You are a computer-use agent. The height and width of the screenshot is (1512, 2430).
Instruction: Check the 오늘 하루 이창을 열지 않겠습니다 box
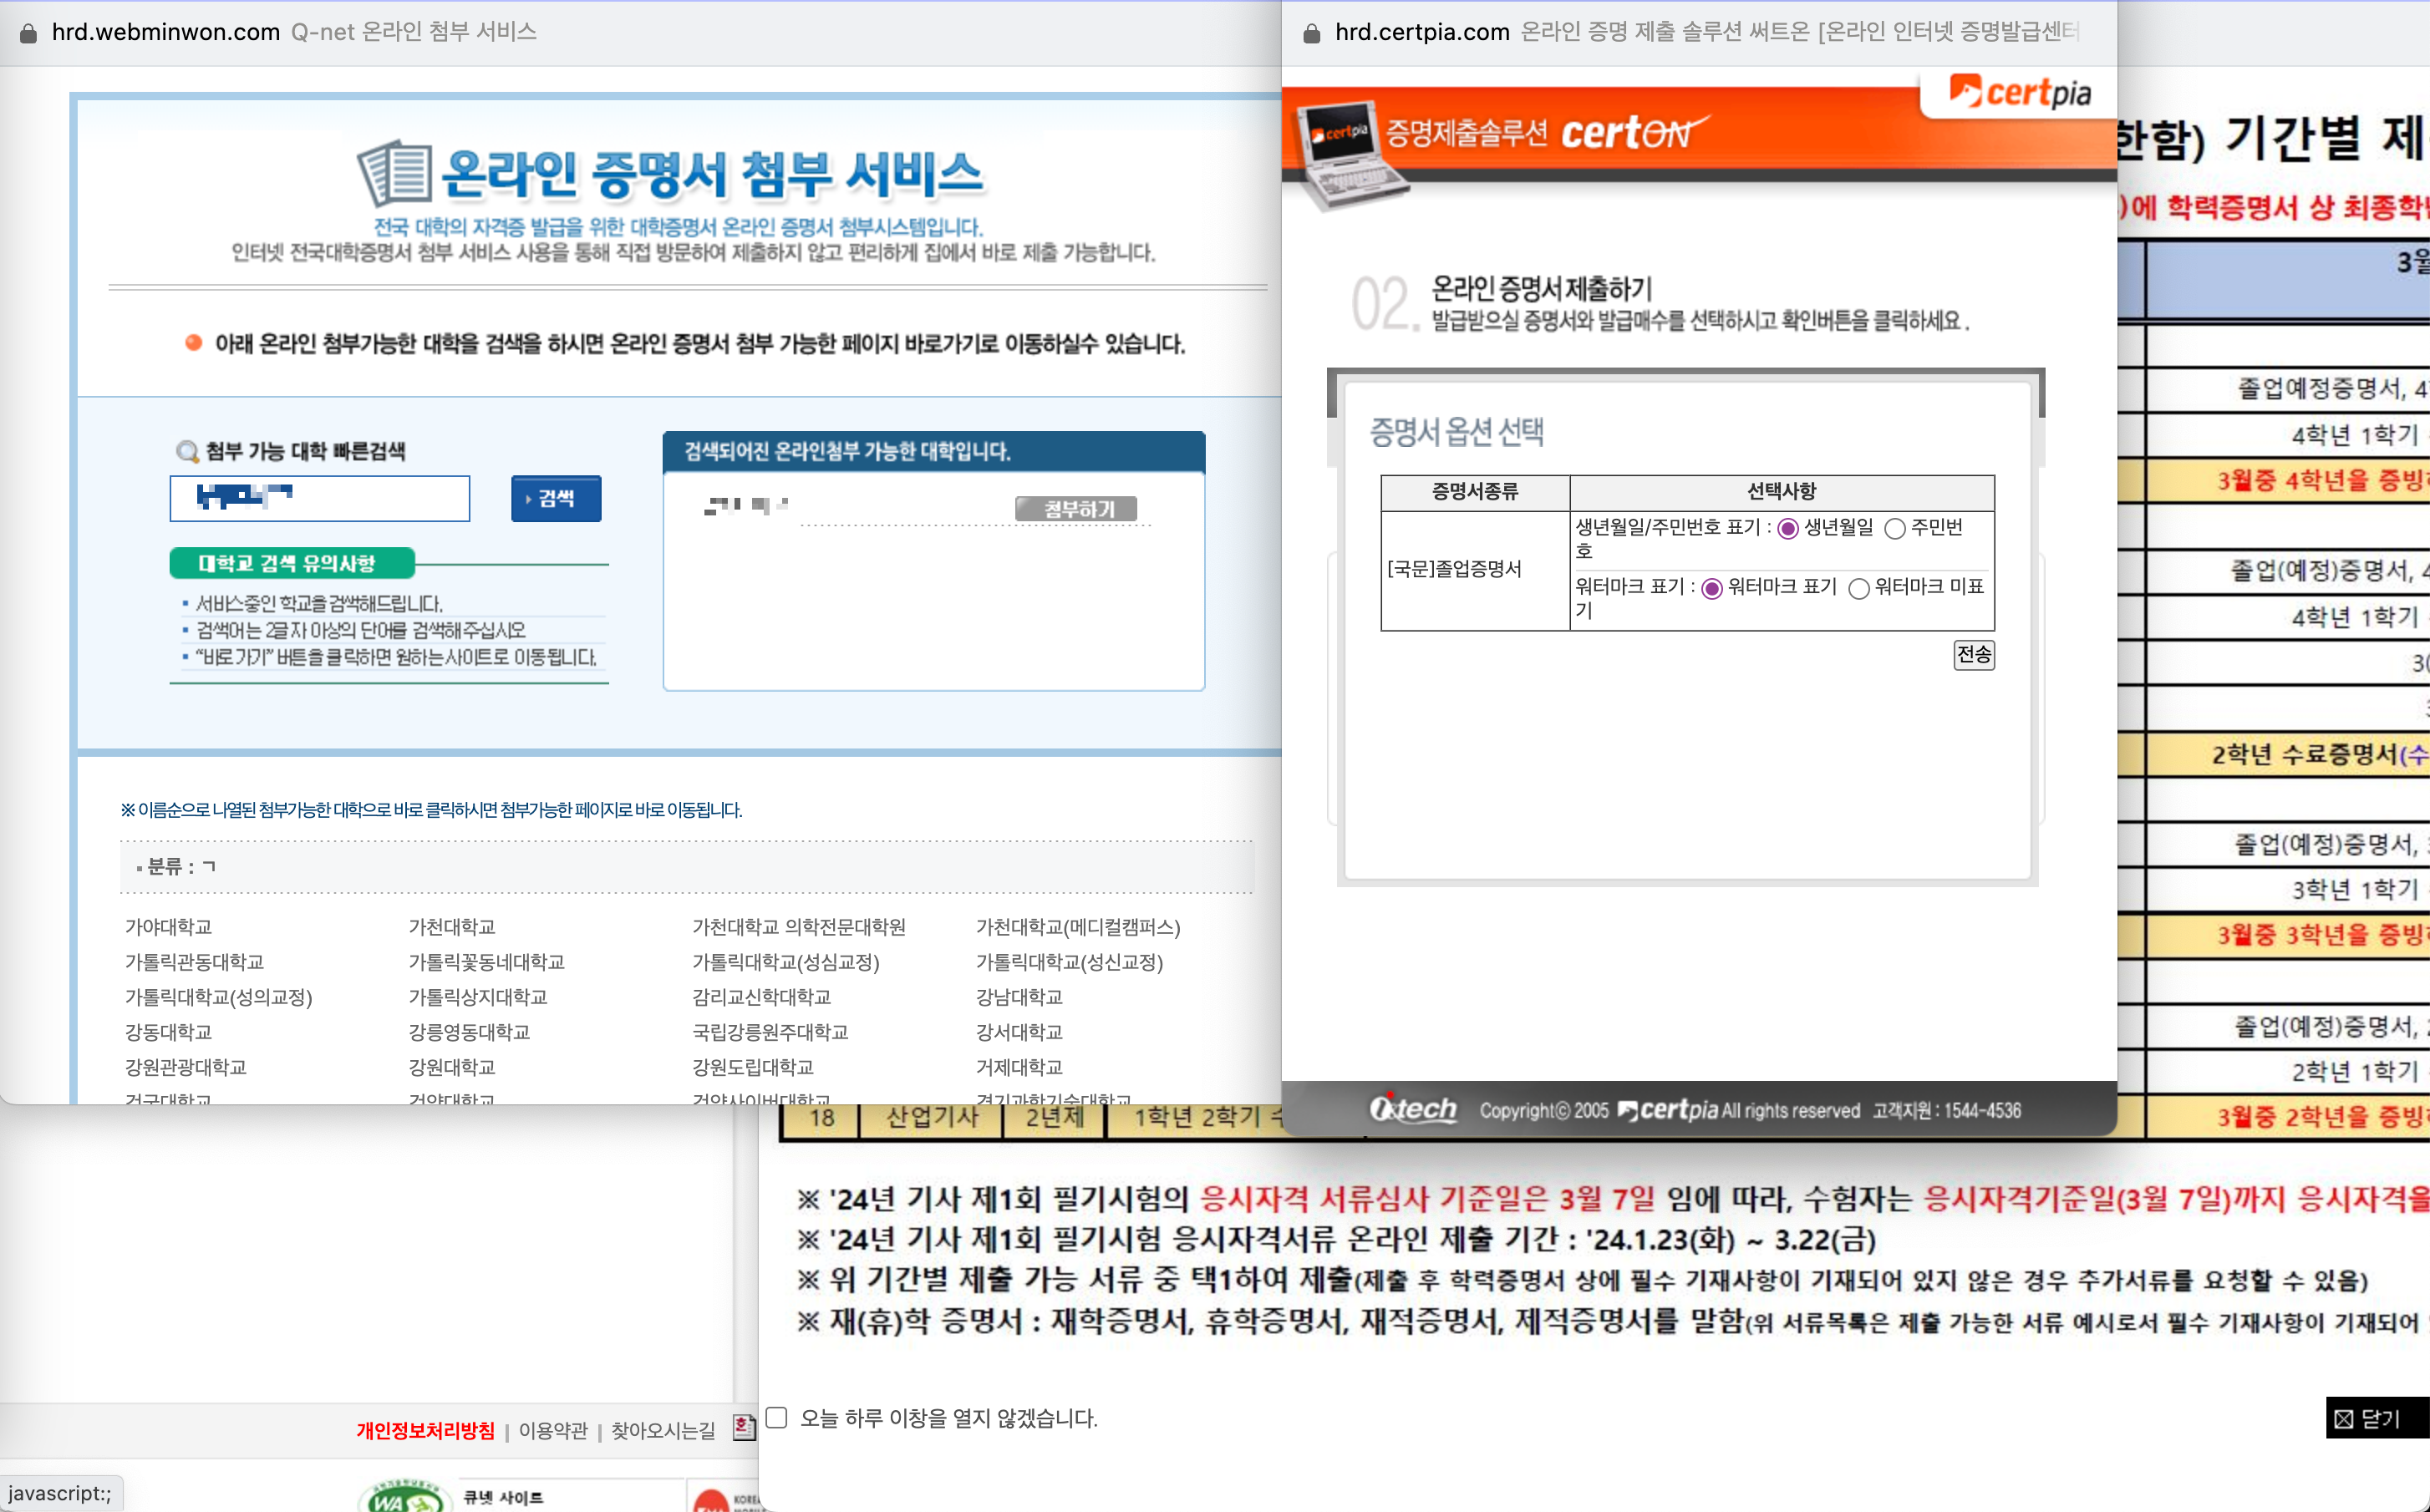(777, 1417)
